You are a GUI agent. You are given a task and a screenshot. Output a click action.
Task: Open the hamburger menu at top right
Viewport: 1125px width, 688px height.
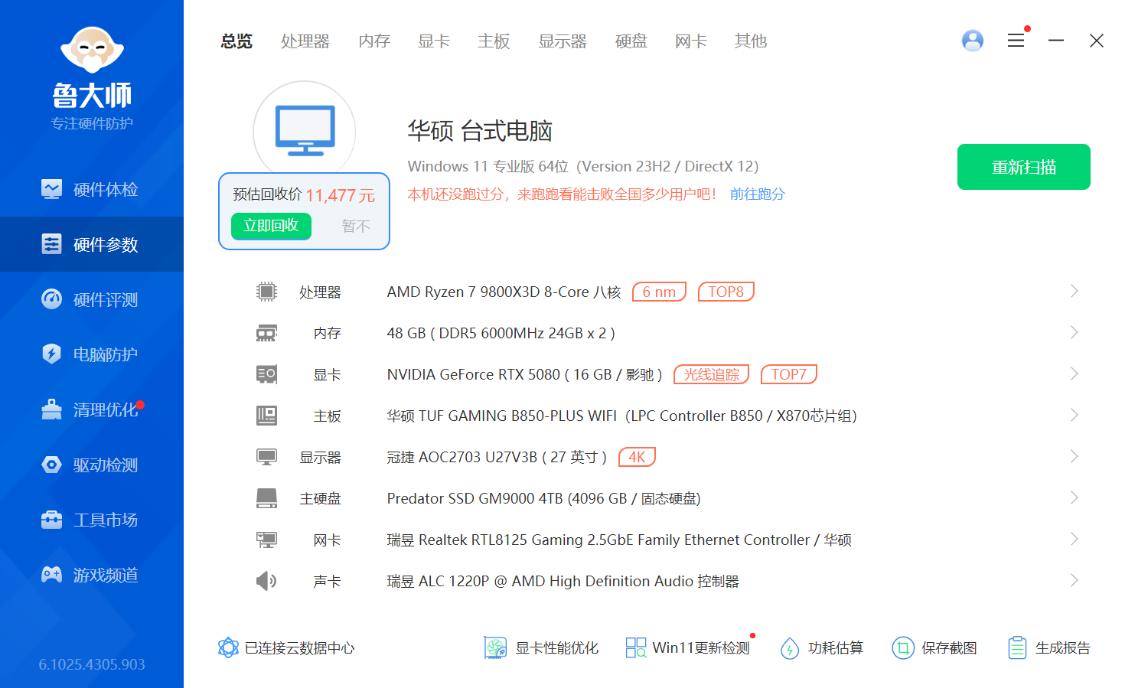(x=1016, y=40)
